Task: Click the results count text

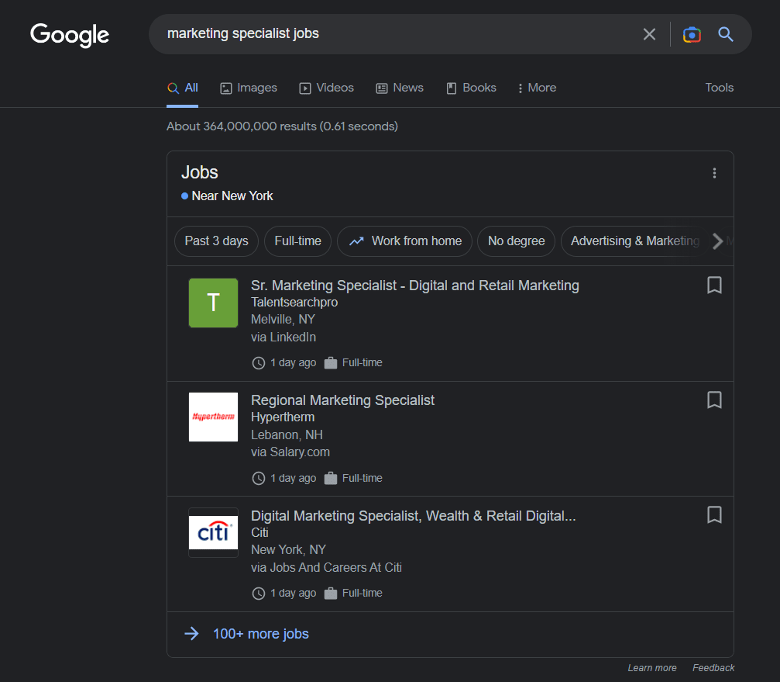Action: [282, 126]
